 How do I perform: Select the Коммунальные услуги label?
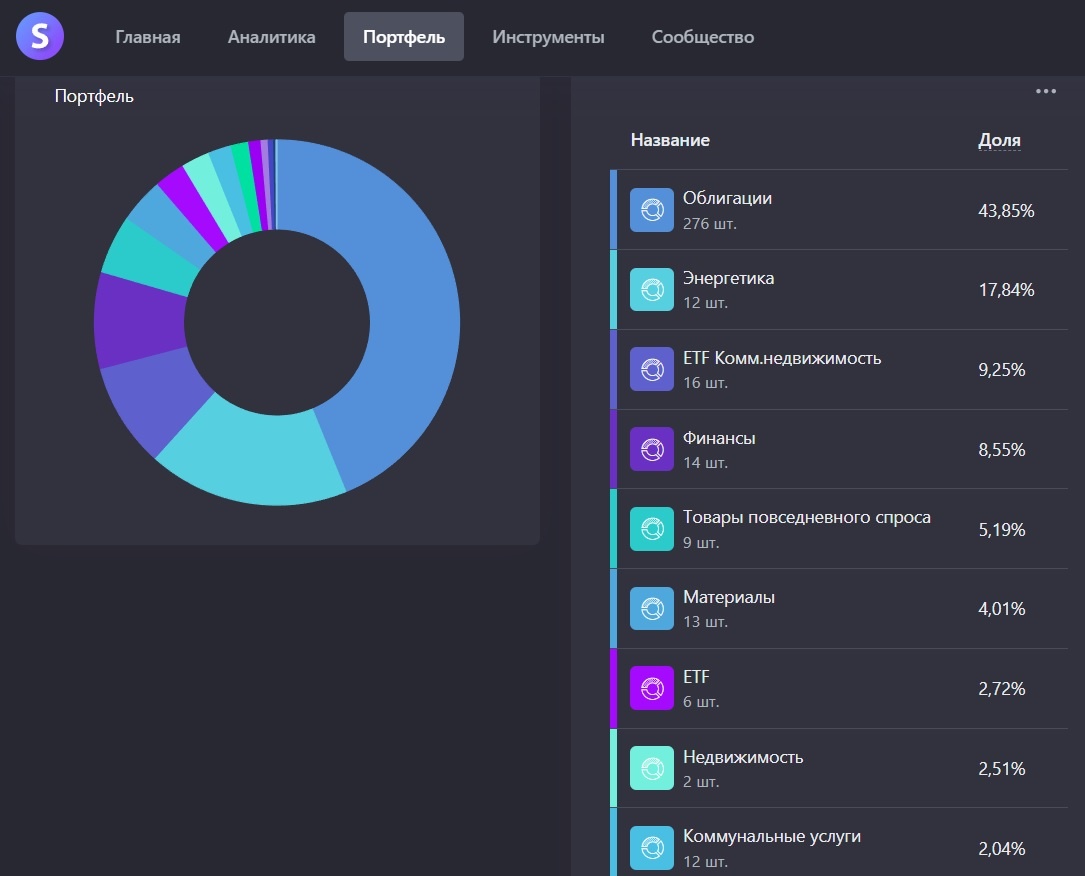click(772, 837)
